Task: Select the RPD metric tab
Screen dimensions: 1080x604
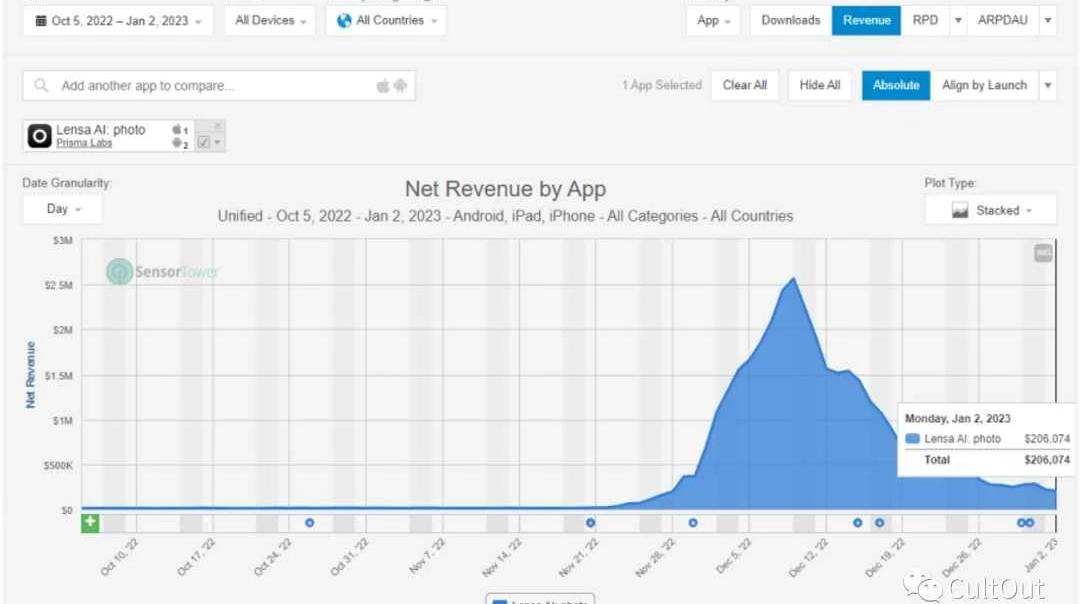Action: coord(925,20)
